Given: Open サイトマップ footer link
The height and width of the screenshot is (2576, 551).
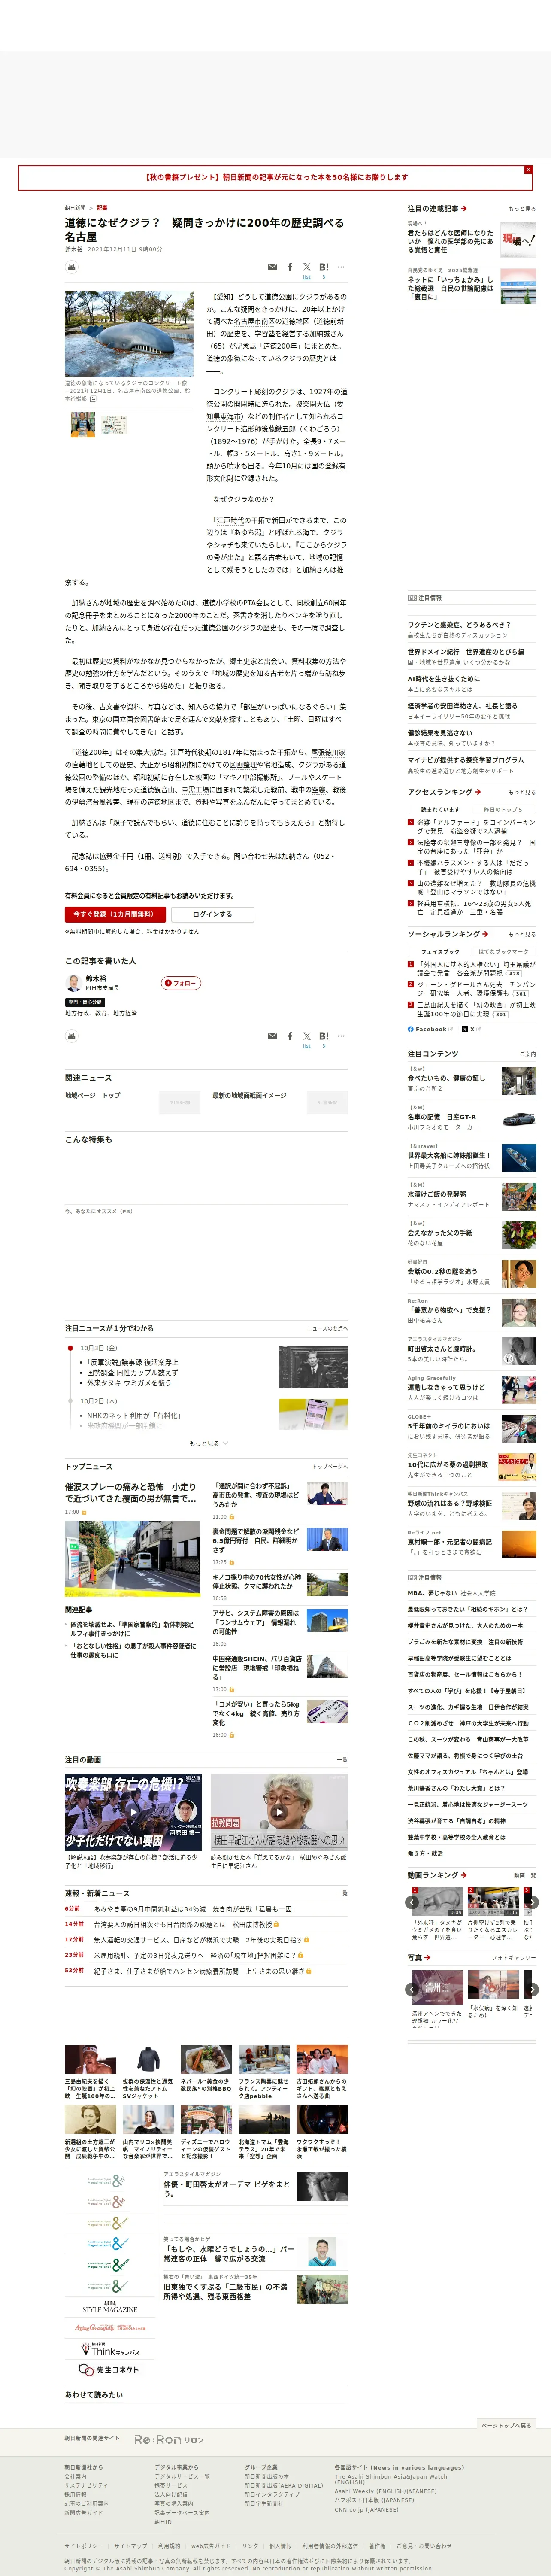Looking at the screenshot, I should (x=130, y=2546).
